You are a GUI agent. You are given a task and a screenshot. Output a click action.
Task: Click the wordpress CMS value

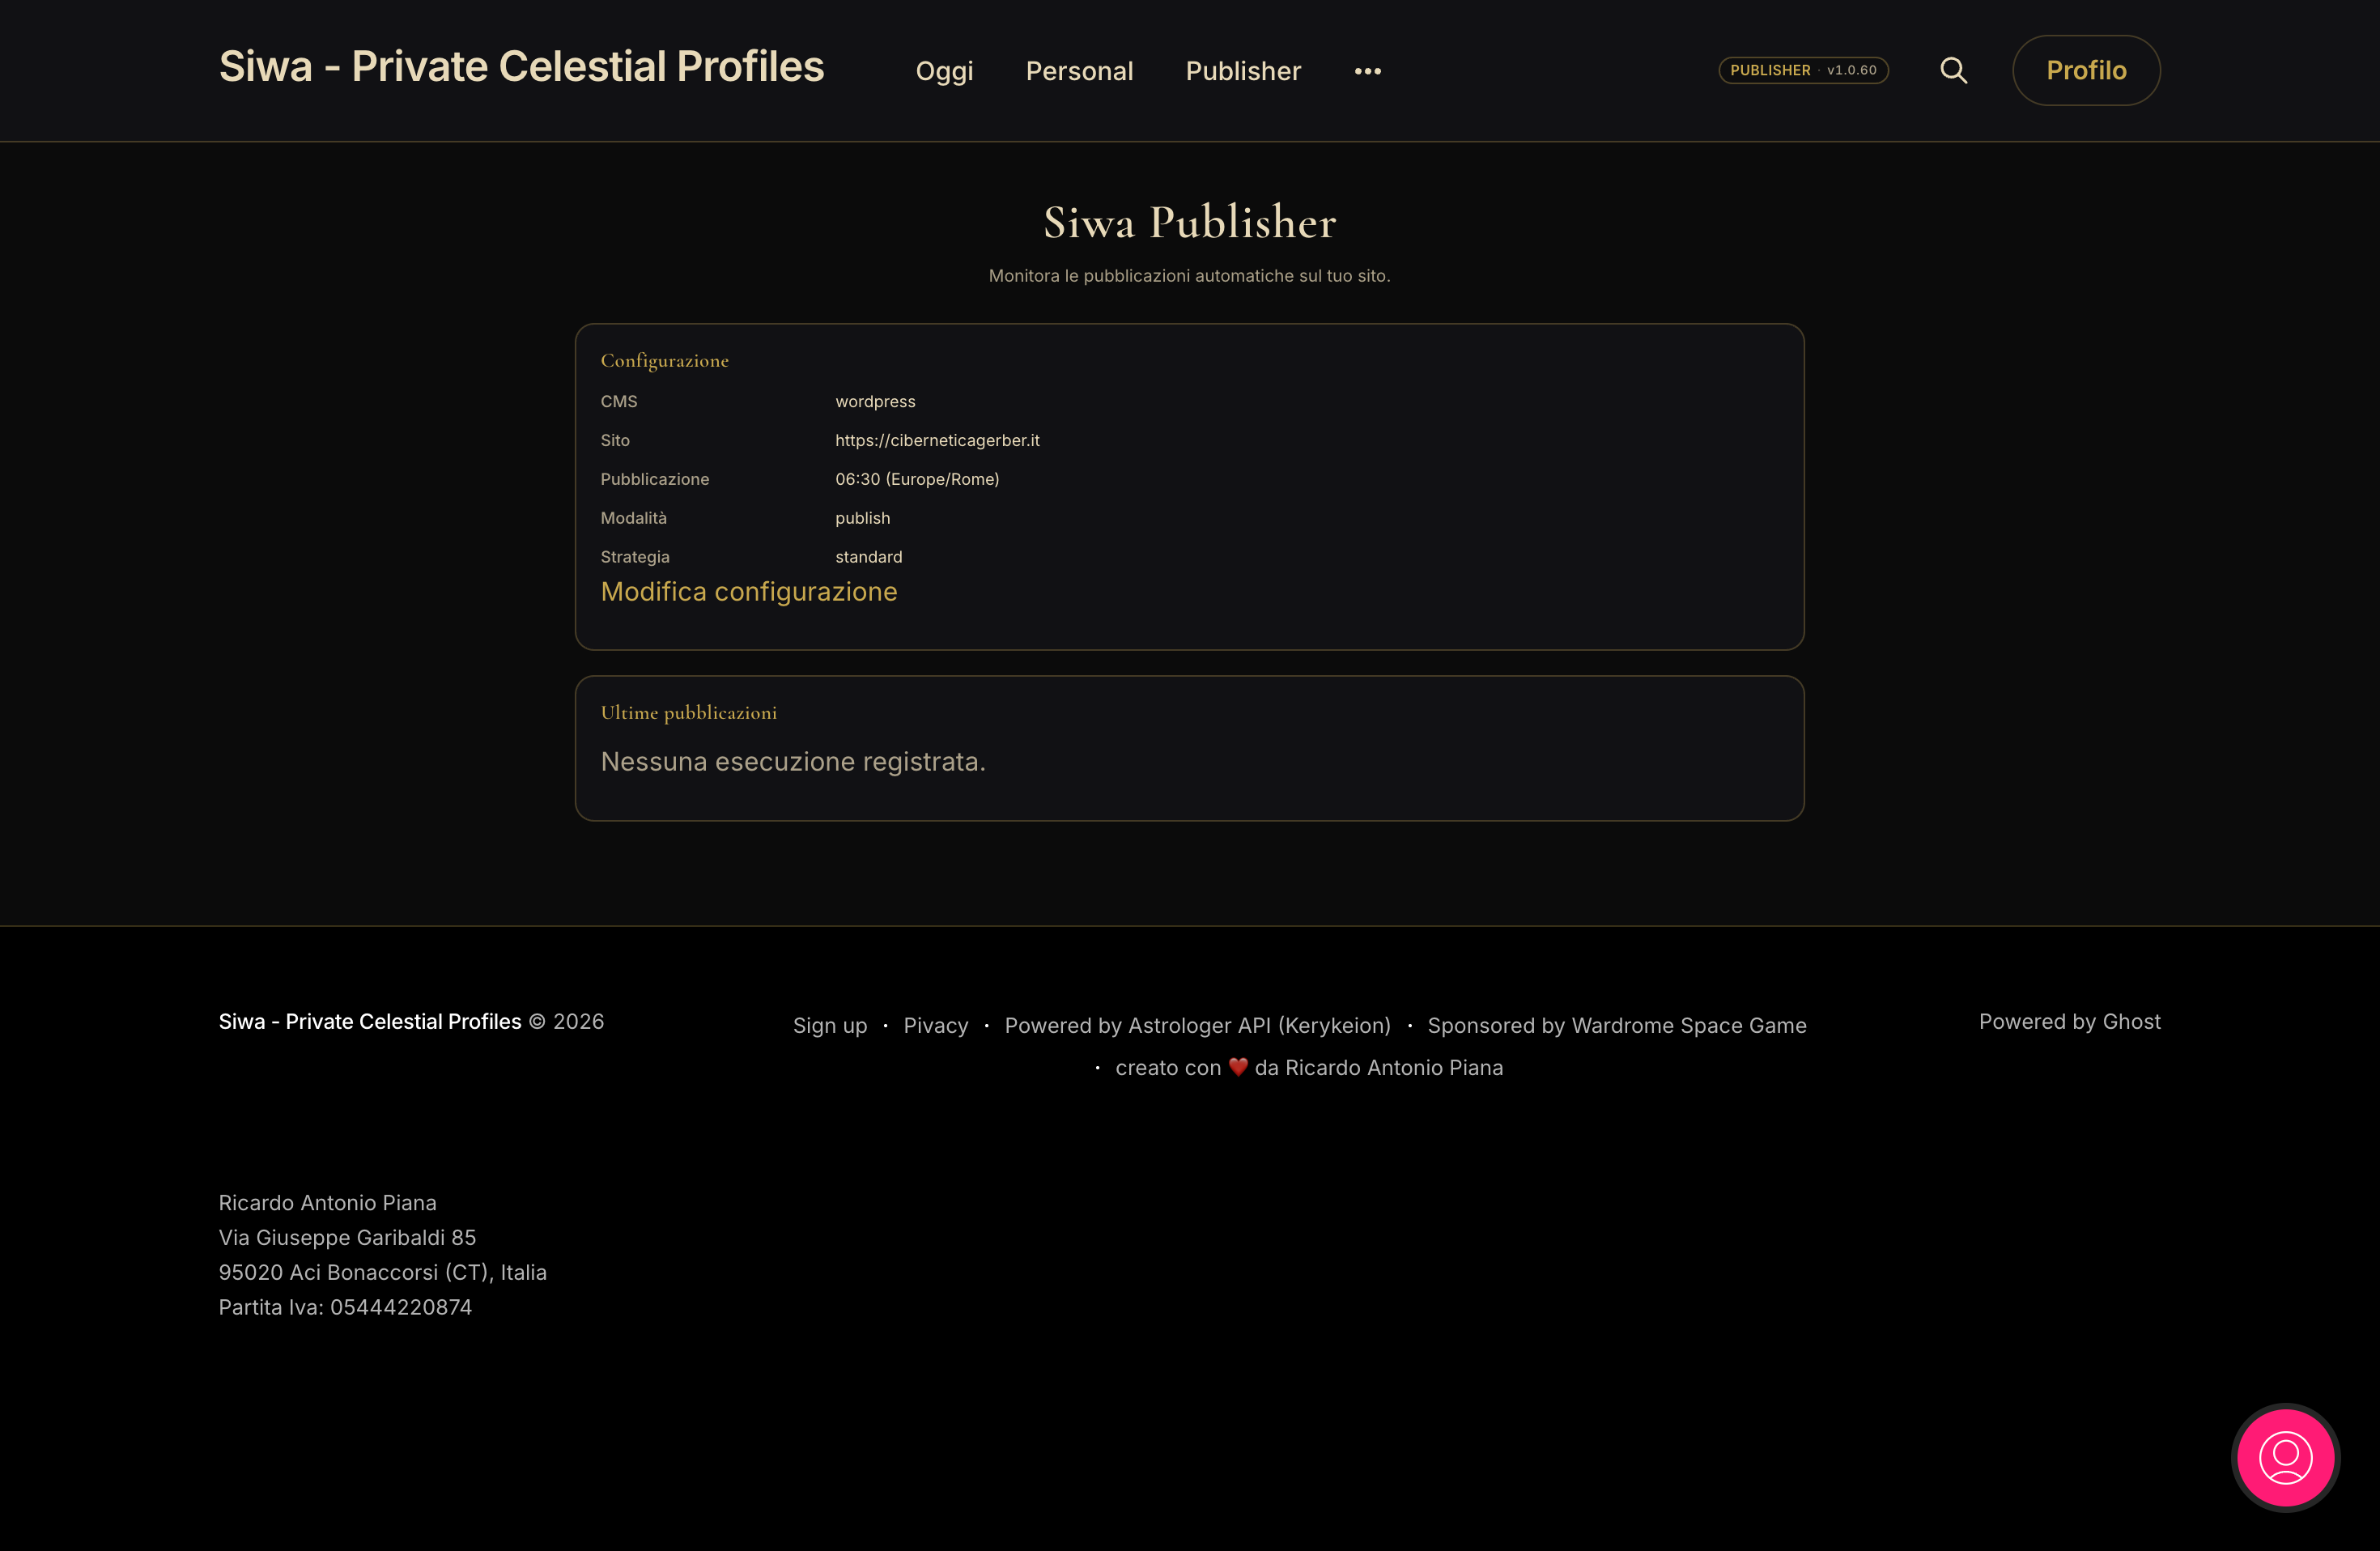pos(875,401)
